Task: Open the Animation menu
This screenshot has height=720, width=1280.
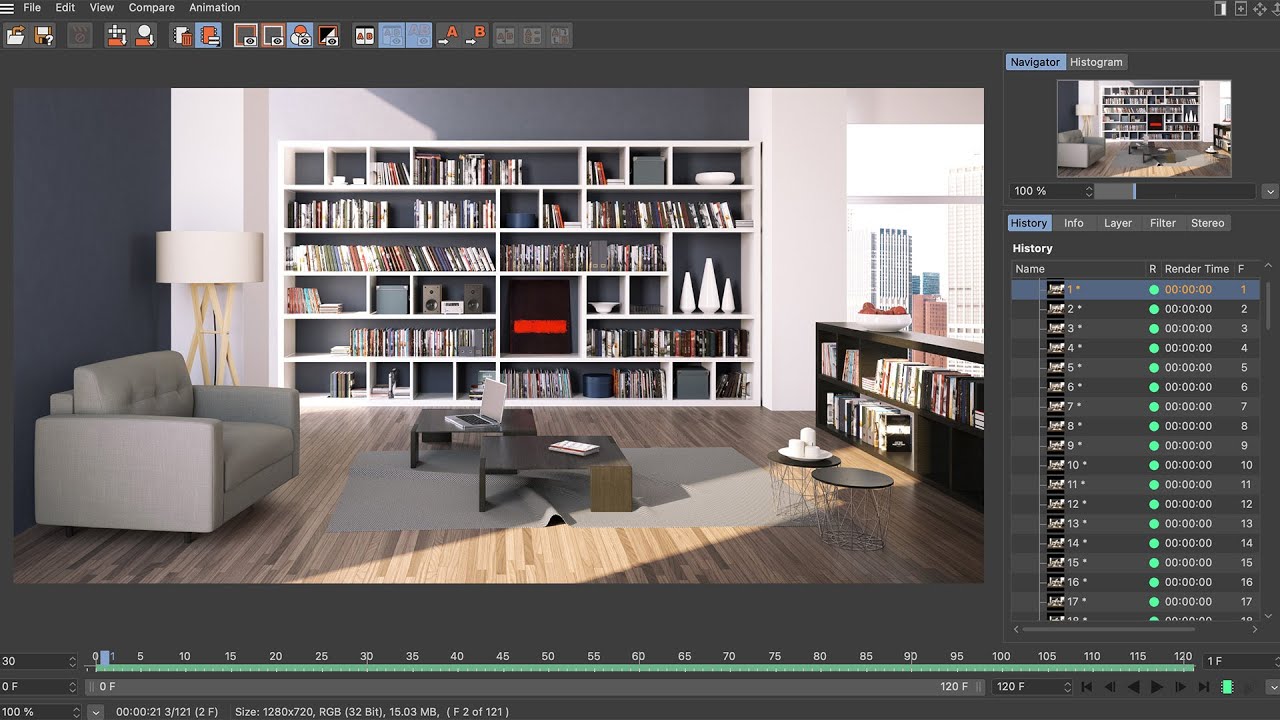Action: [x=215, y=7]
